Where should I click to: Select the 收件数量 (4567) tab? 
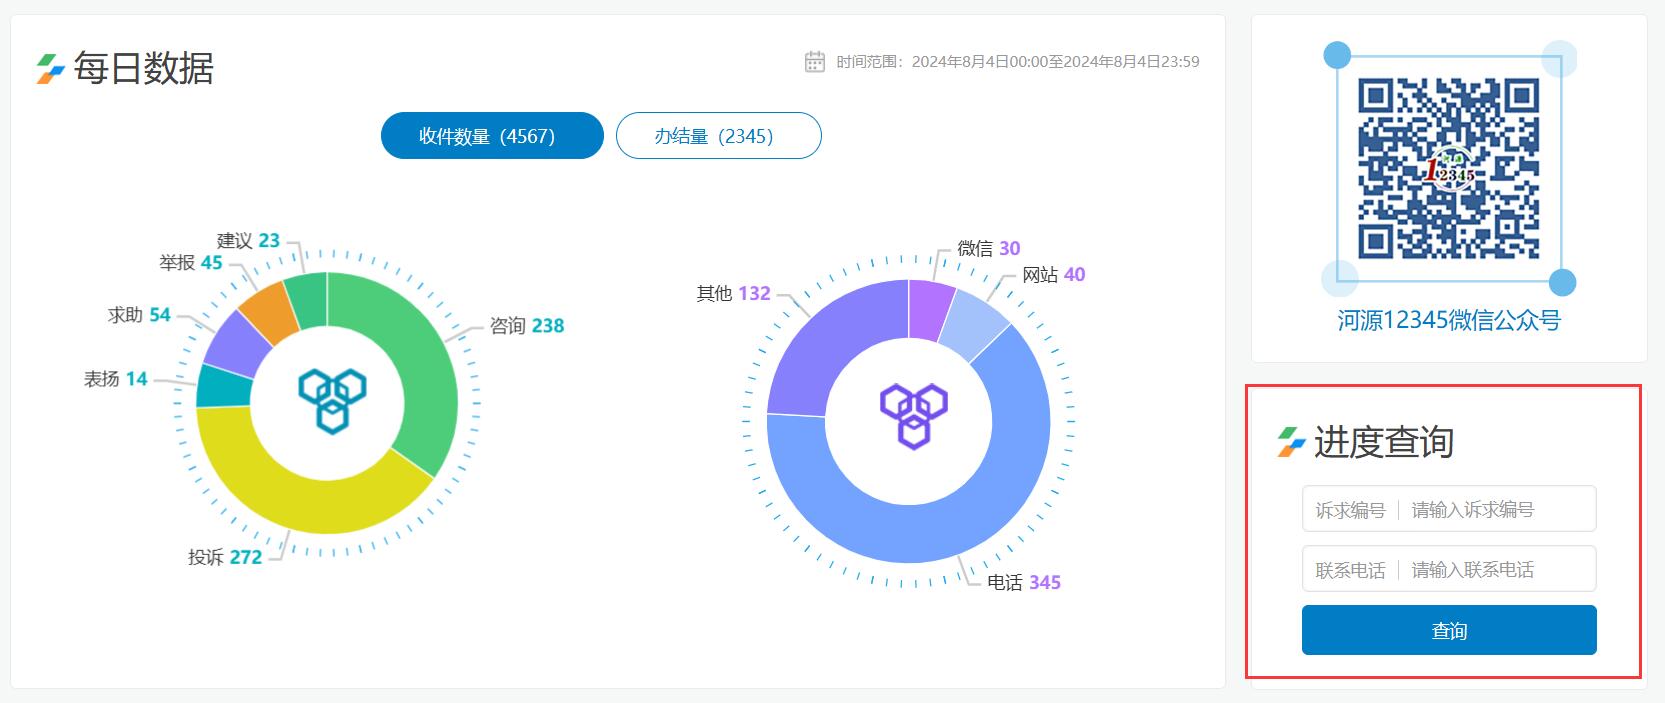[492, 136]
